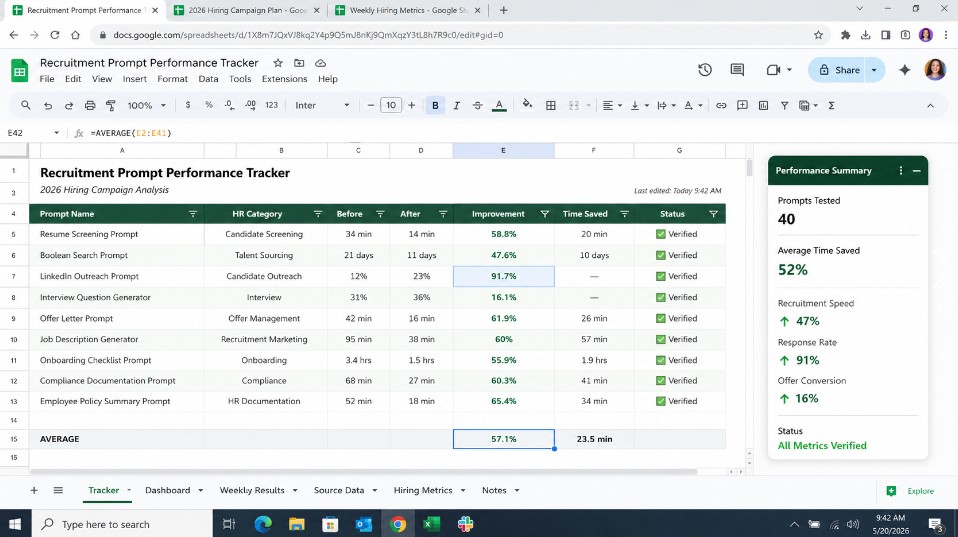Open Status column filter
This screenshot has width=958, height=537.
713,214
